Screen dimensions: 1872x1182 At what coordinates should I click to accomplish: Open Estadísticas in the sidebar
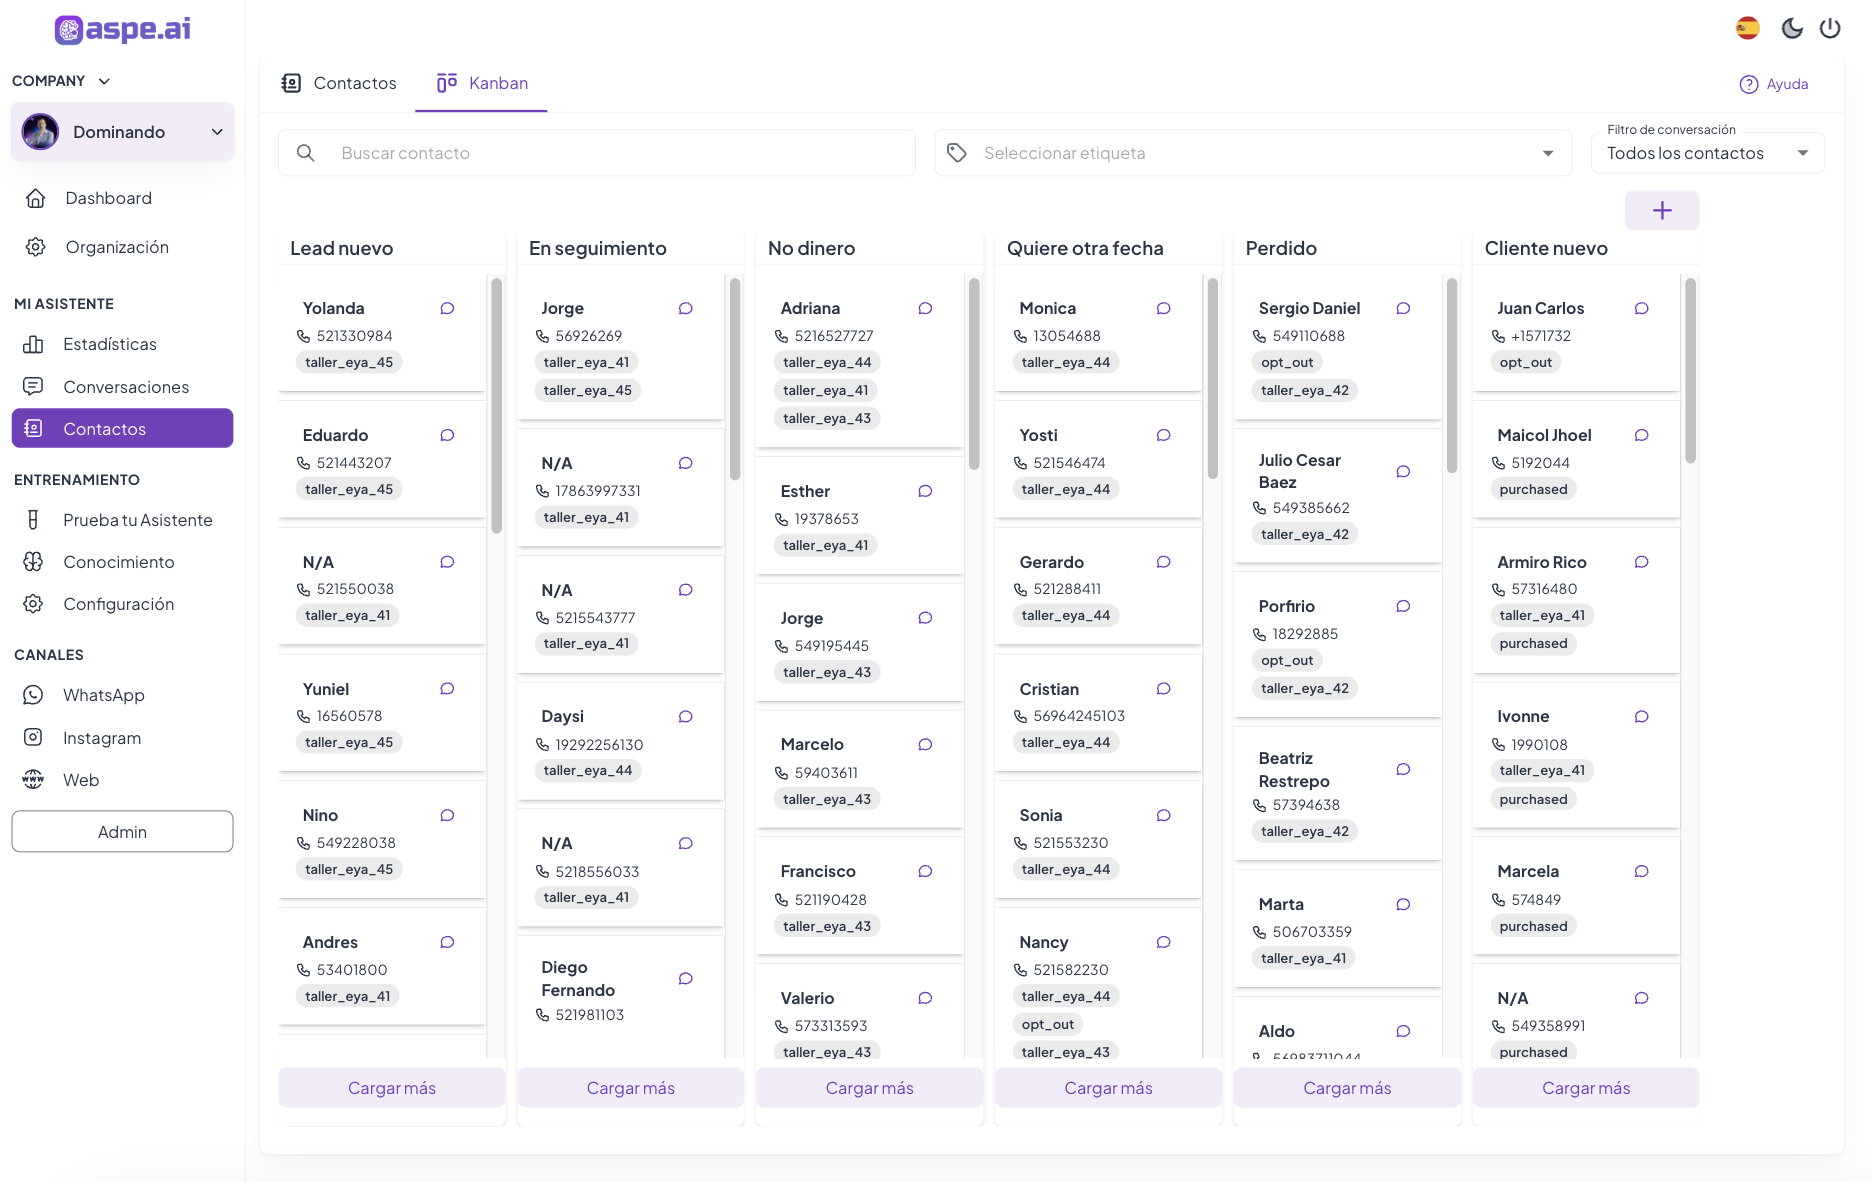pyautogui.click(x=109, y=344)
